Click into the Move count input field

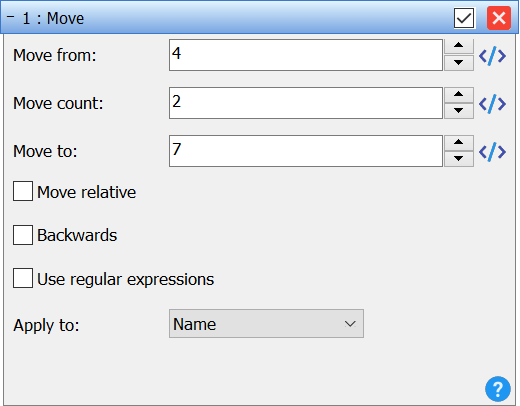coord(306,103)
